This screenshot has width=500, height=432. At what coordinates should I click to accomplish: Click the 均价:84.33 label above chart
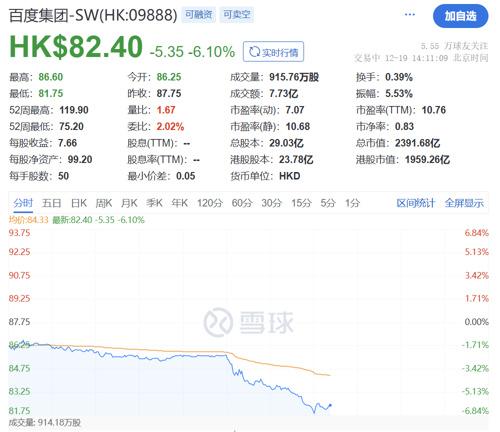click(x=29, y=220)
